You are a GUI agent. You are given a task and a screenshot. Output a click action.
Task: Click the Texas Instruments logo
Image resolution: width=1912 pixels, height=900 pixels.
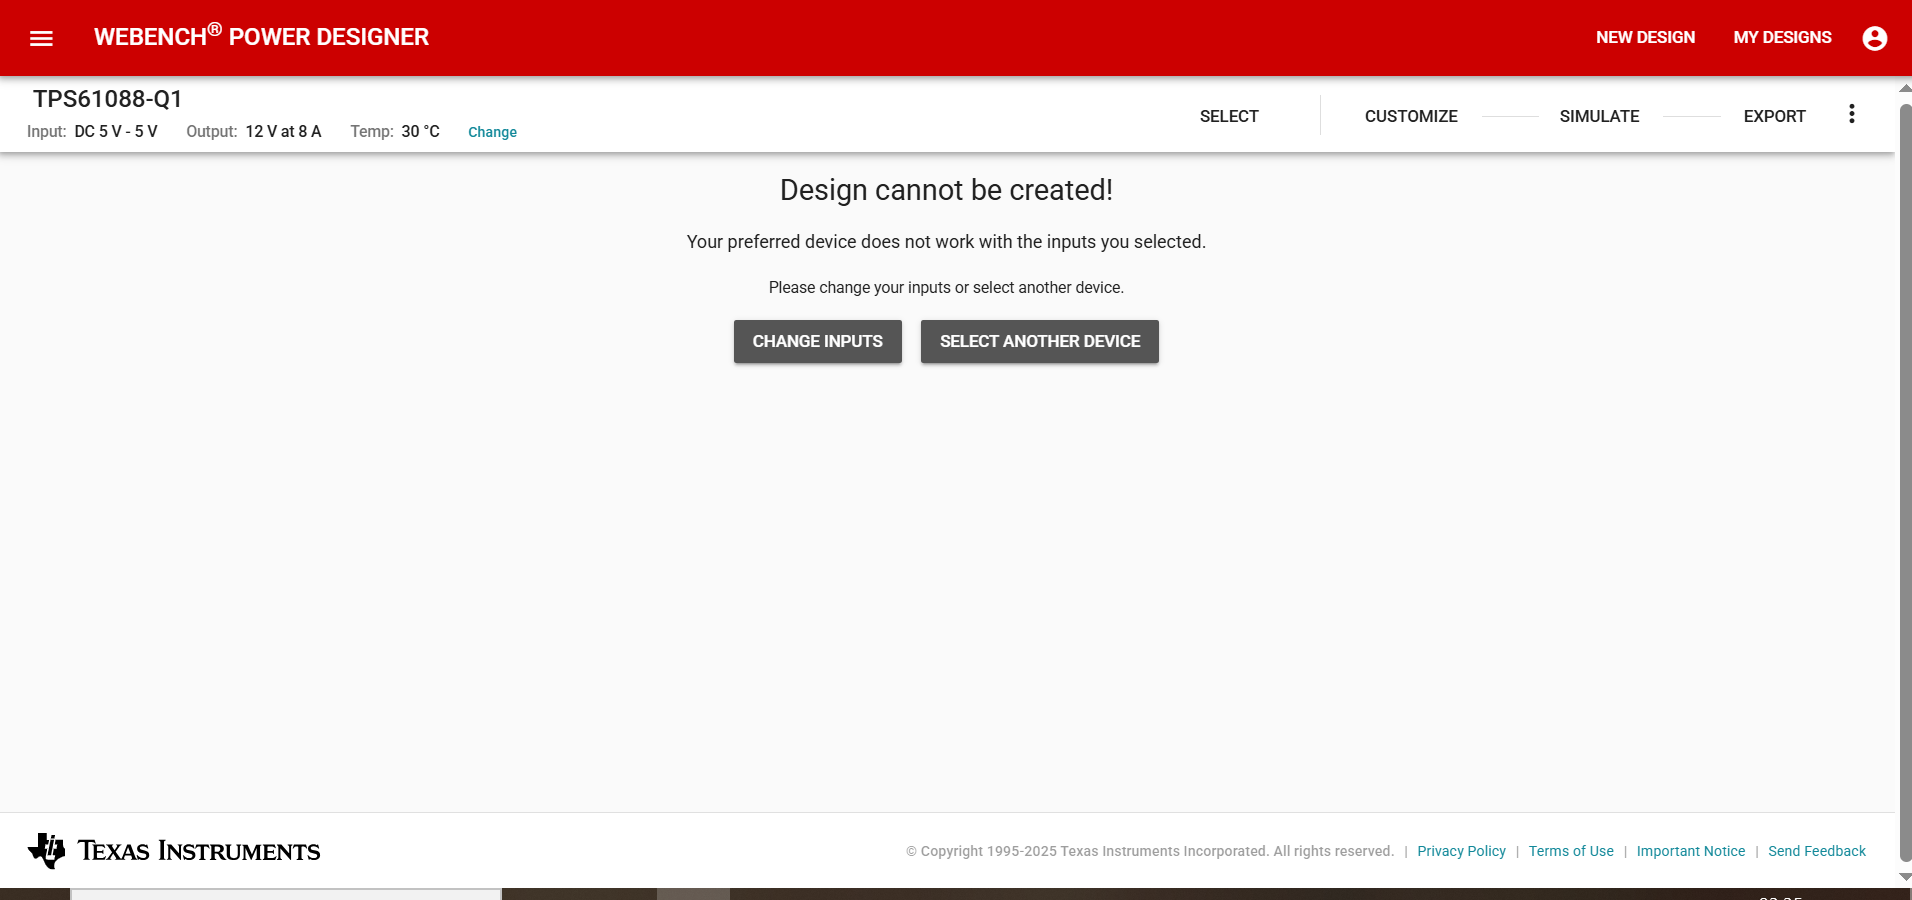[x=174, y=851]
